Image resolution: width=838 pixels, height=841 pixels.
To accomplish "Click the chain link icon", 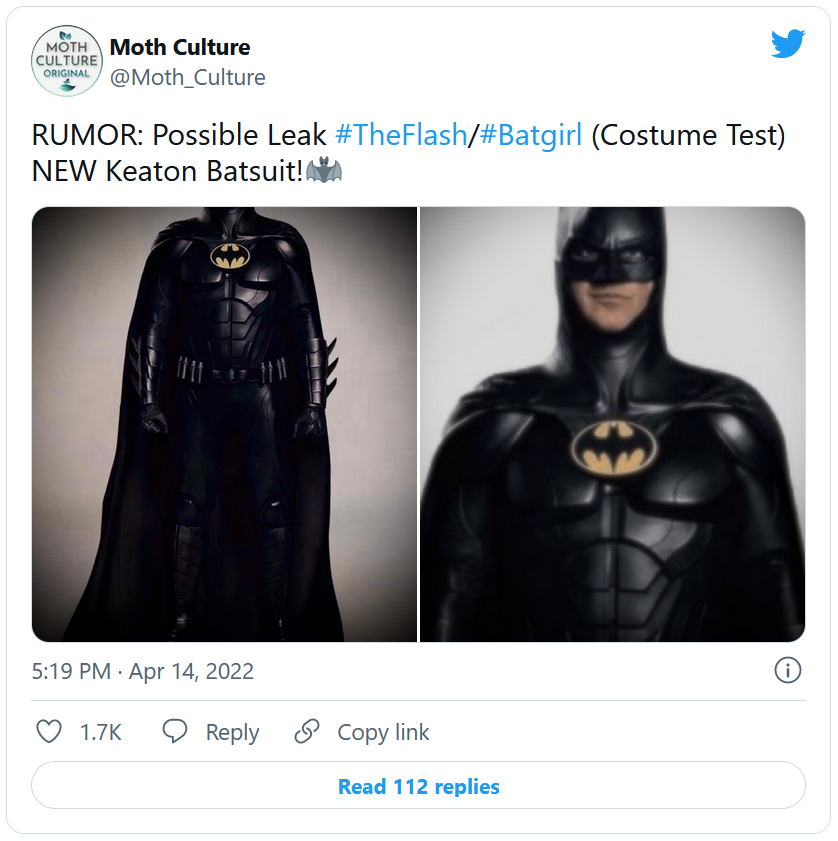I will 306,732.
